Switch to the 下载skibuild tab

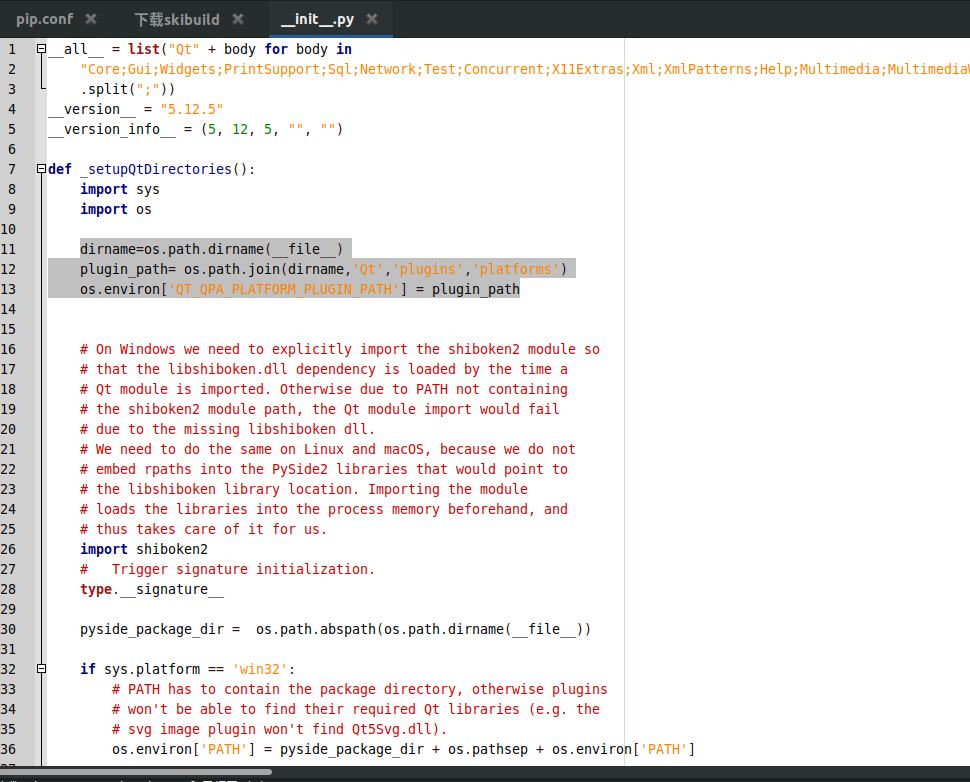(177, 19)
